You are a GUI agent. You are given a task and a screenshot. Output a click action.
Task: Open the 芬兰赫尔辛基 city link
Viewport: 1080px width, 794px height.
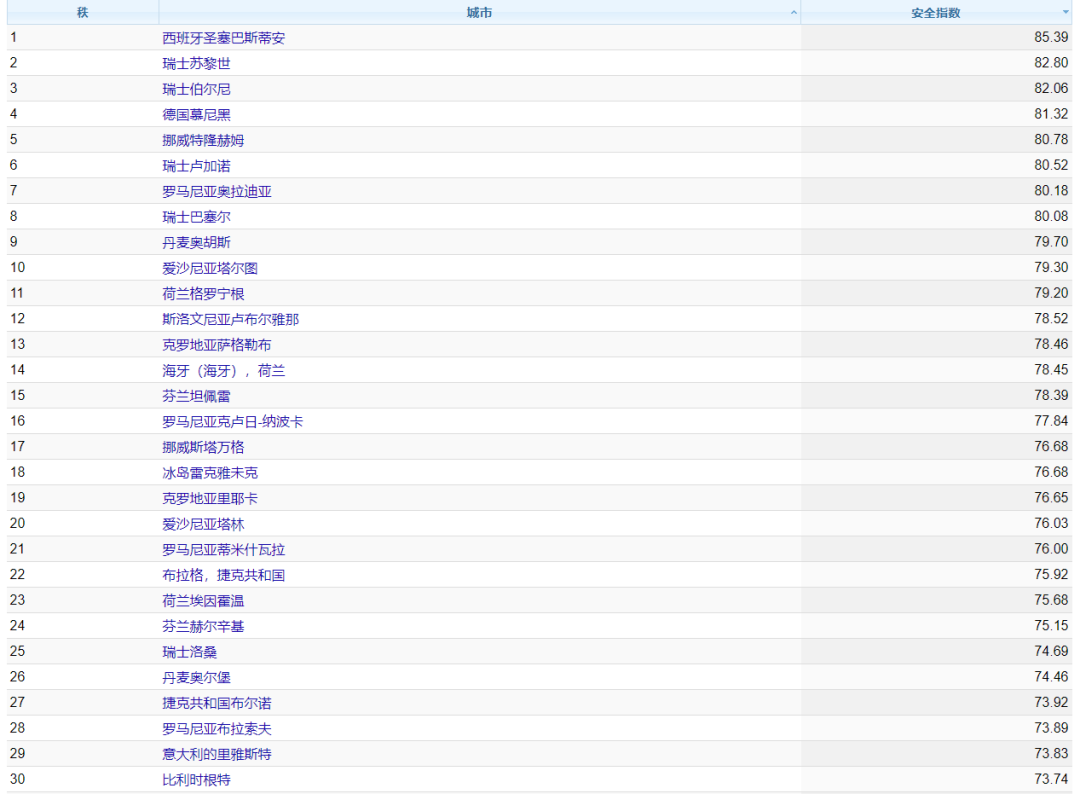[203, 626]
